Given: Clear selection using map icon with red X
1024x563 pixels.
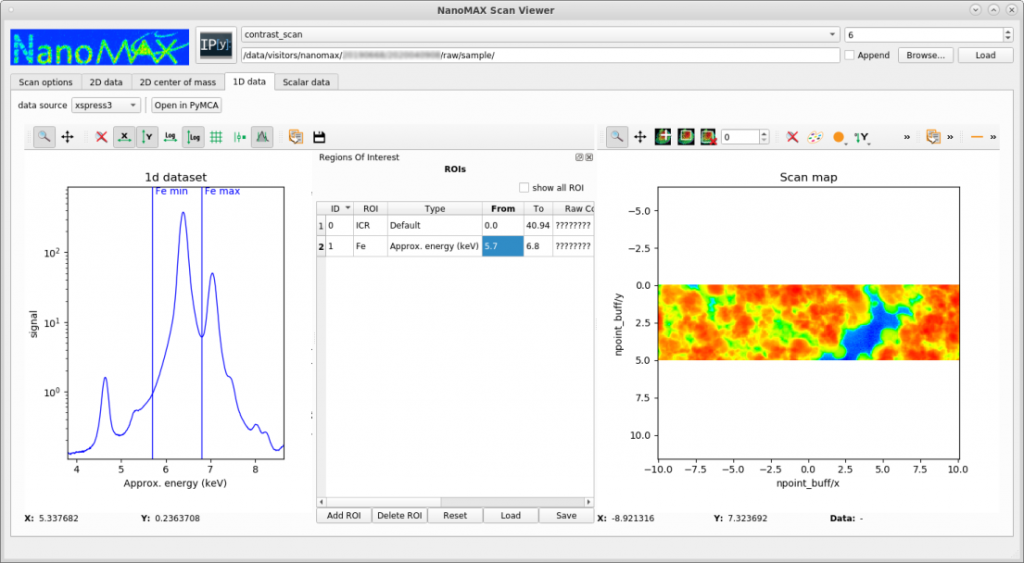Looking at the screenshot, I should [x=708, y=137].
